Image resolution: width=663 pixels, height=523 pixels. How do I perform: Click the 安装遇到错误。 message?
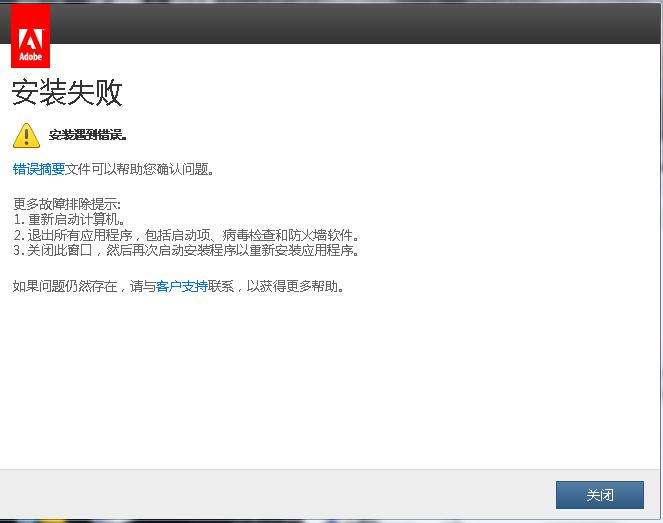click(x=88, y=135)
